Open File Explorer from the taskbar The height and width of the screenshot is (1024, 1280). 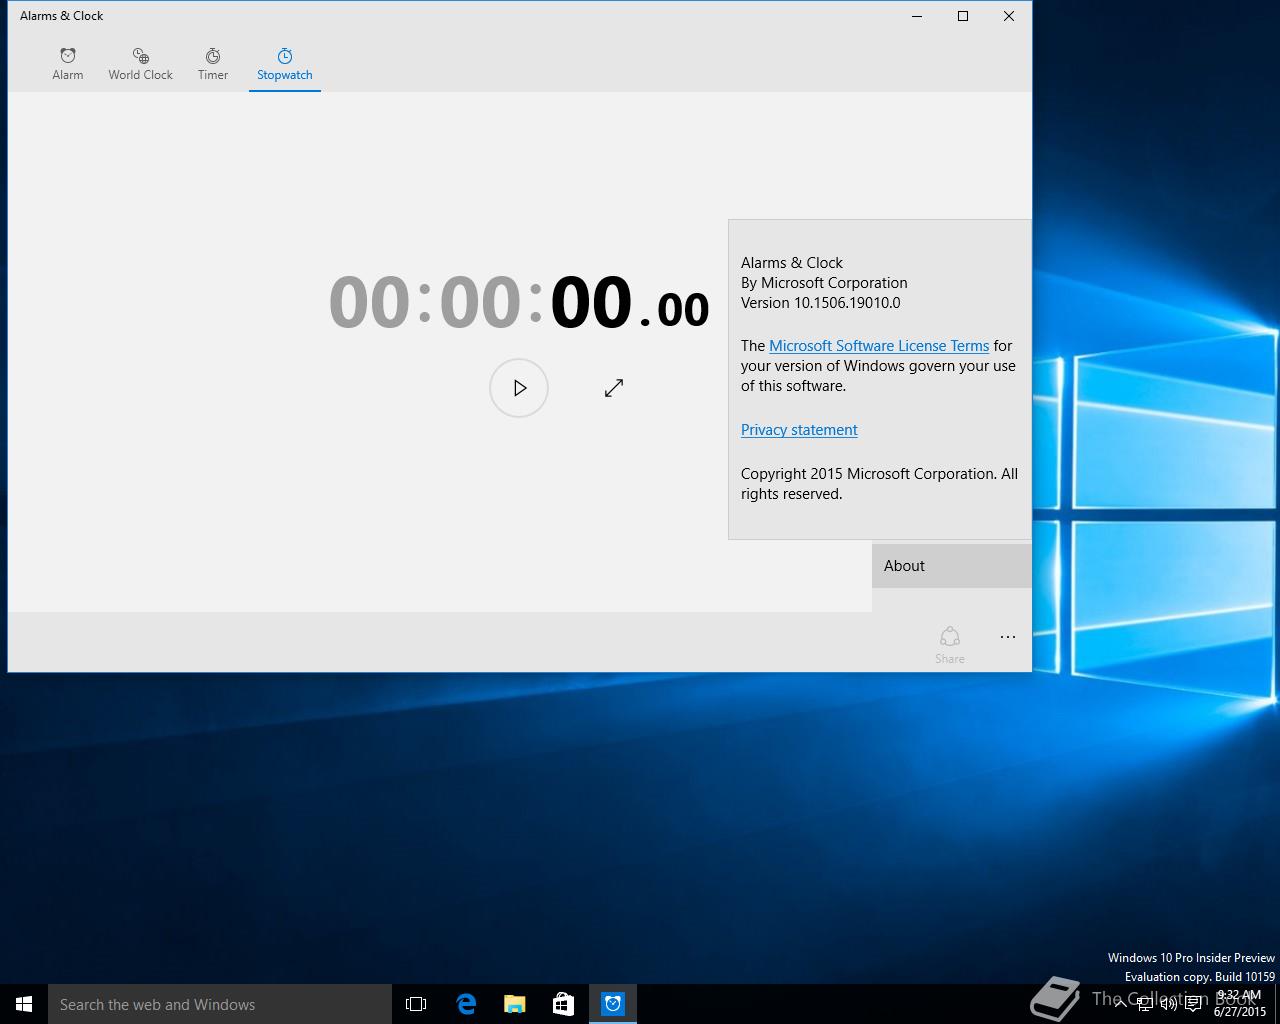click(x=515, y=1004)
